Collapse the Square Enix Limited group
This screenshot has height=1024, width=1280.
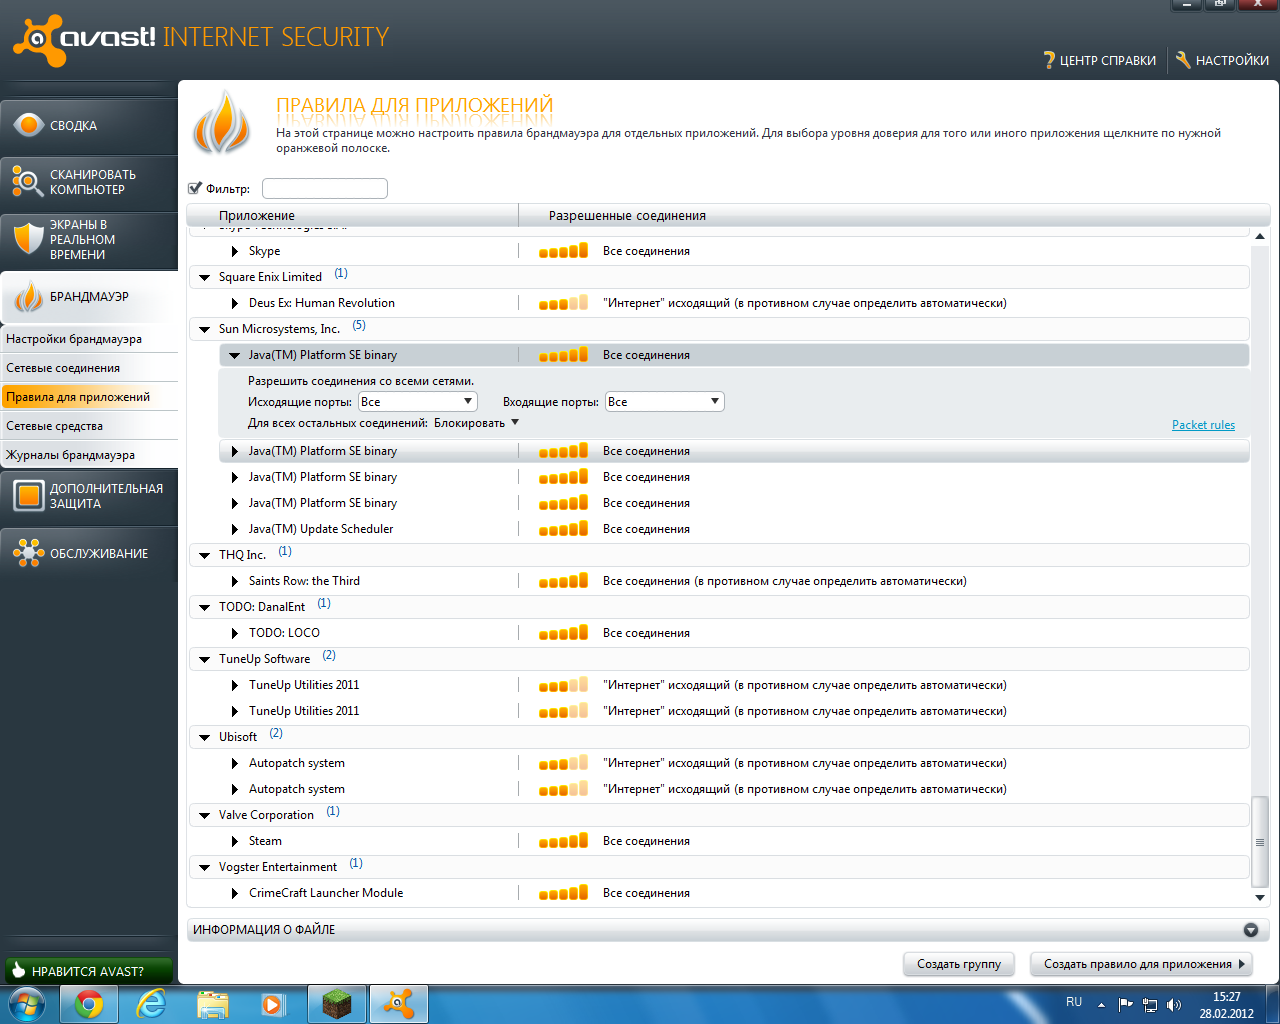click(x=205, y=278)
